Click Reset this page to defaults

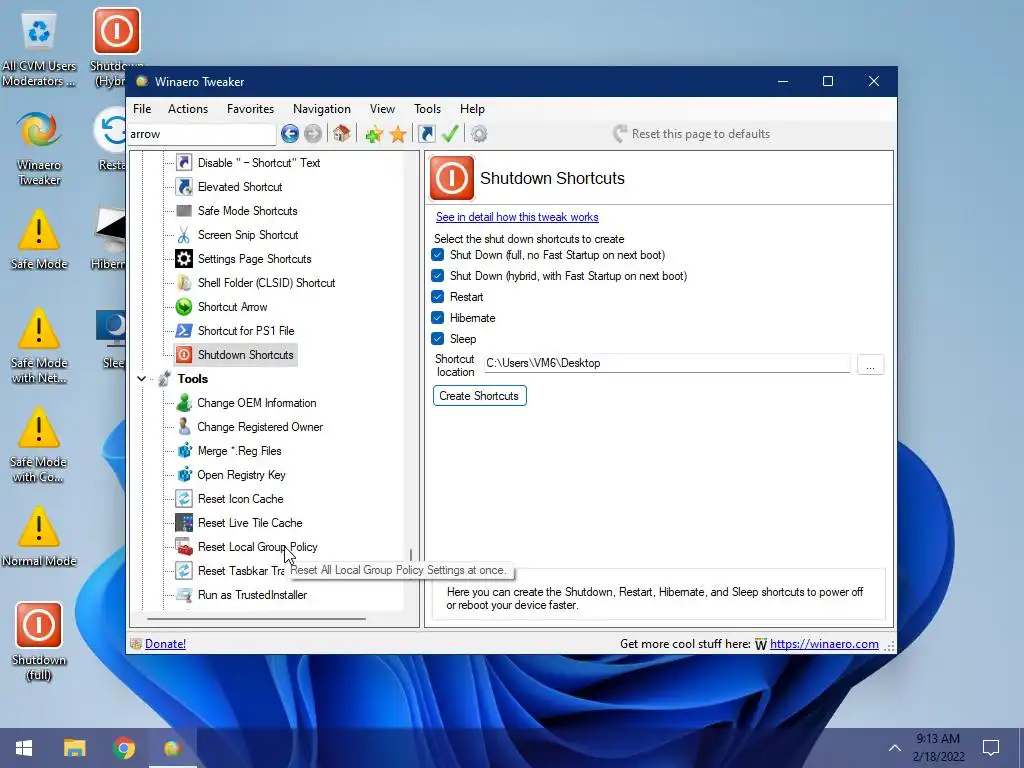691,134
